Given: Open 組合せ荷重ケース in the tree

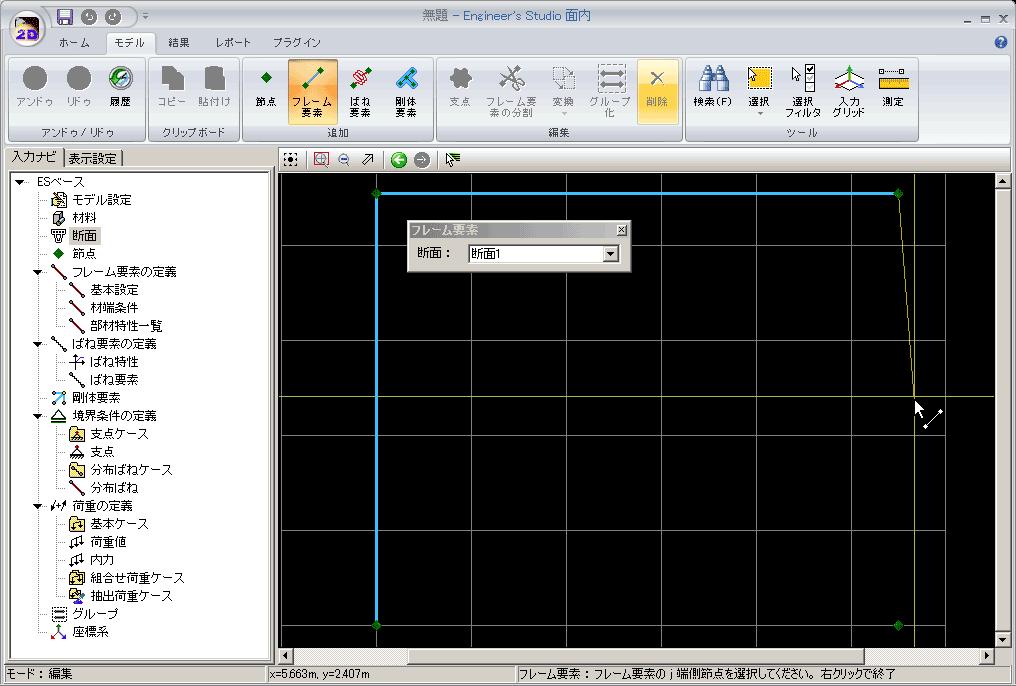Looking at the screenshot, I should 138,578.
